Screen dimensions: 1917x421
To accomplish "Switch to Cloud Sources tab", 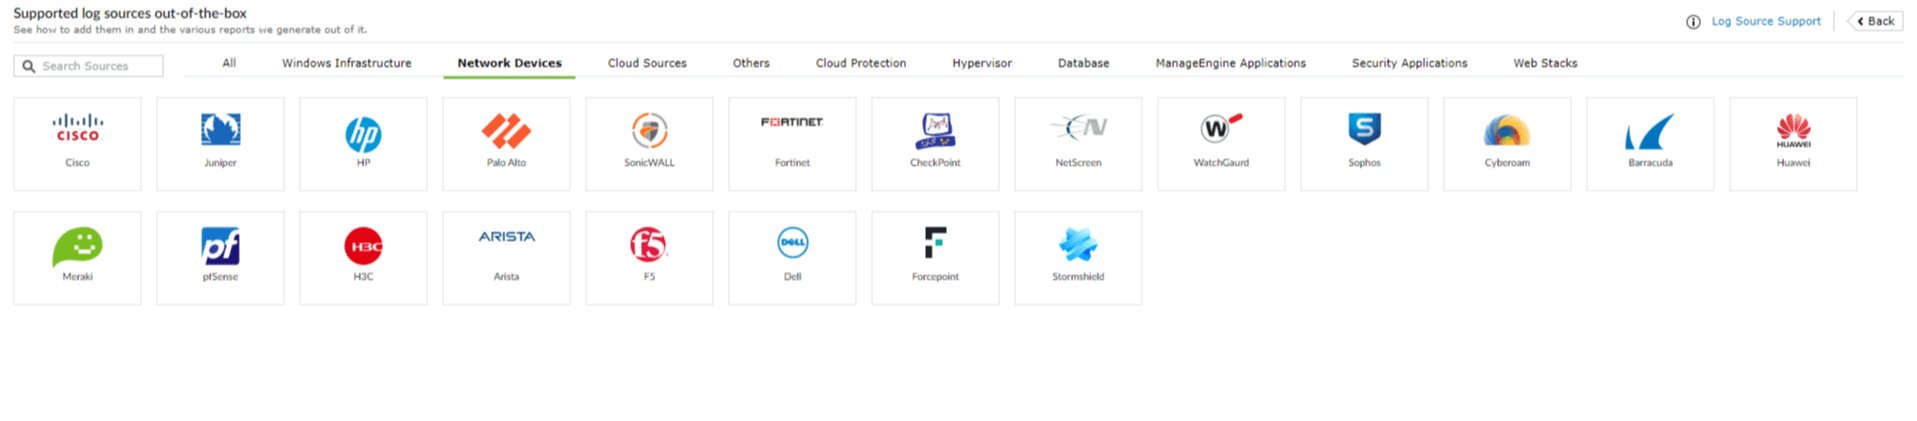I will pyautogui.click(x=647, y=63).
